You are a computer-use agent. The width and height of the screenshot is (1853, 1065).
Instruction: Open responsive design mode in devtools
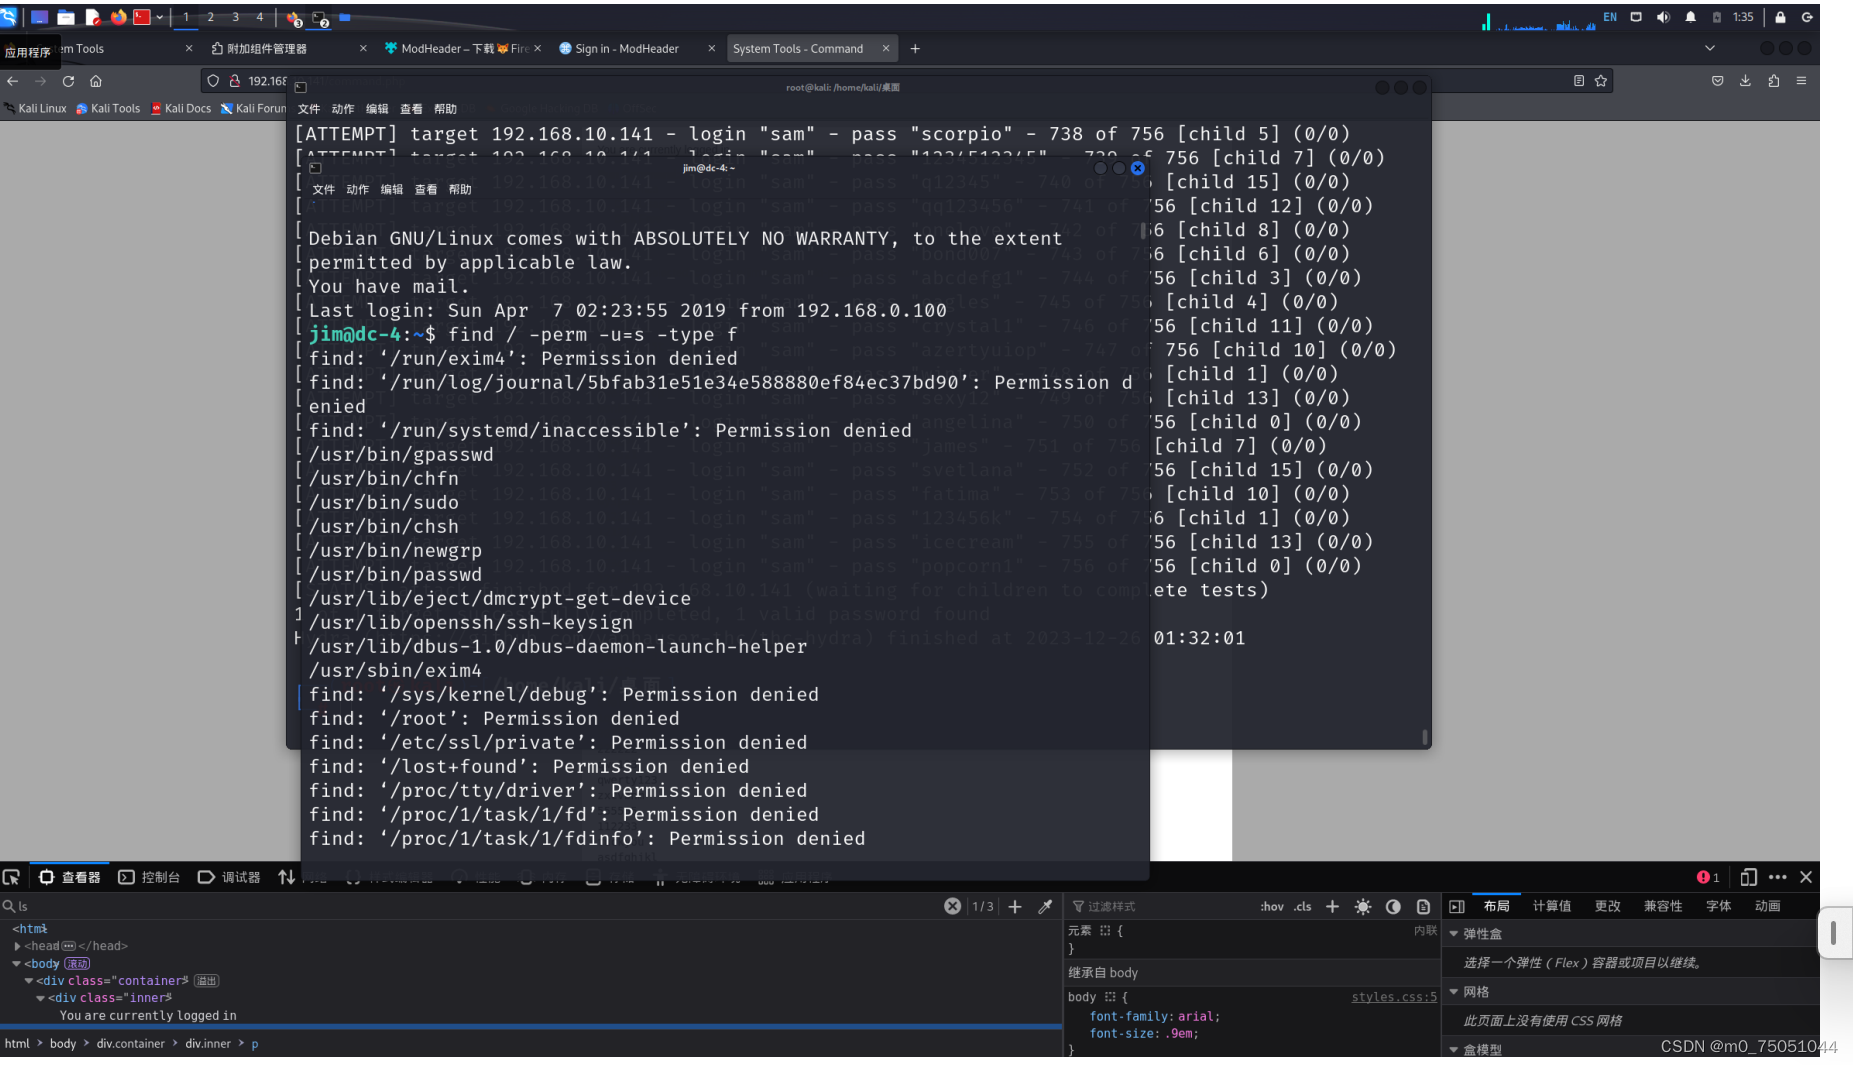coord(1749,877)
